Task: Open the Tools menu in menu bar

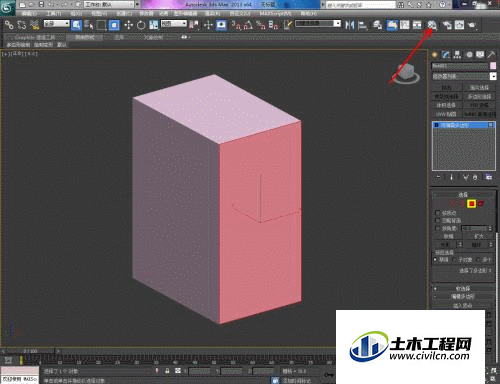Action: pos(54,14)
